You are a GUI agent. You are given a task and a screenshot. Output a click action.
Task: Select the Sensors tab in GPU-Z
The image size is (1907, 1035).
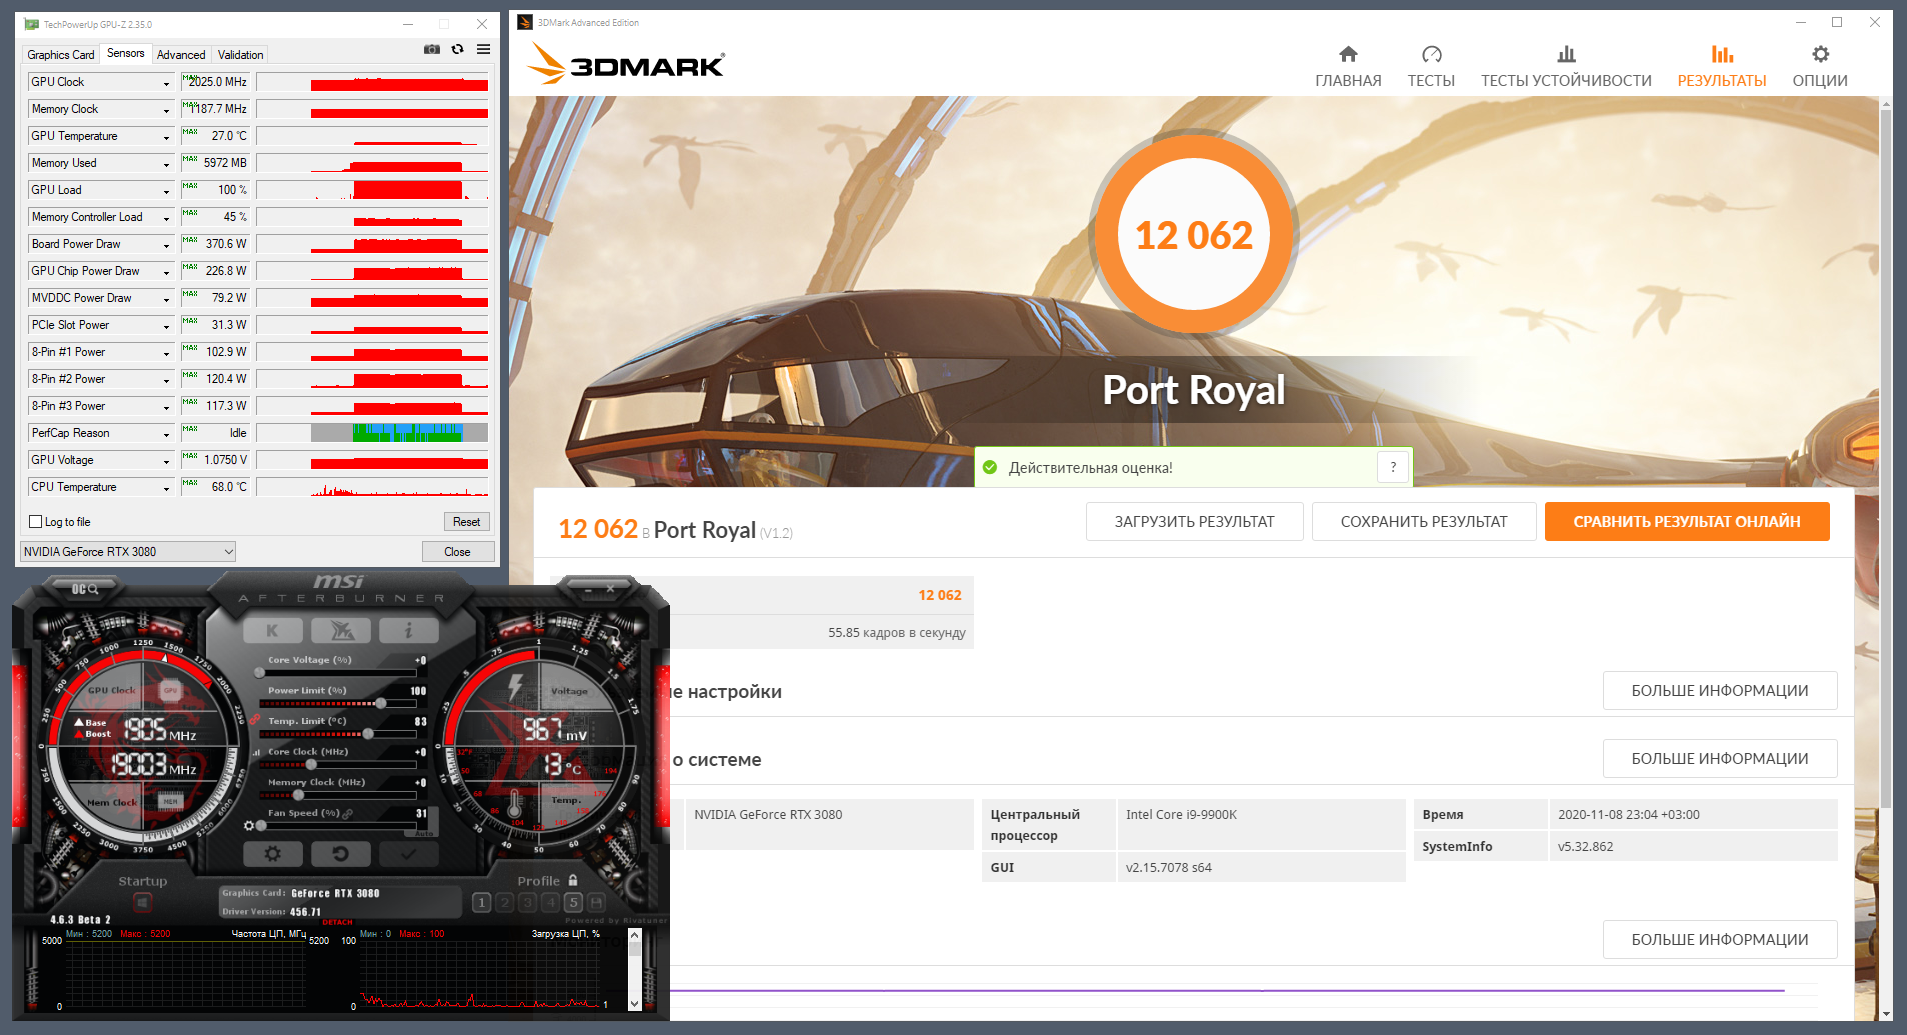pyautogui.click(x=126, y=53)
